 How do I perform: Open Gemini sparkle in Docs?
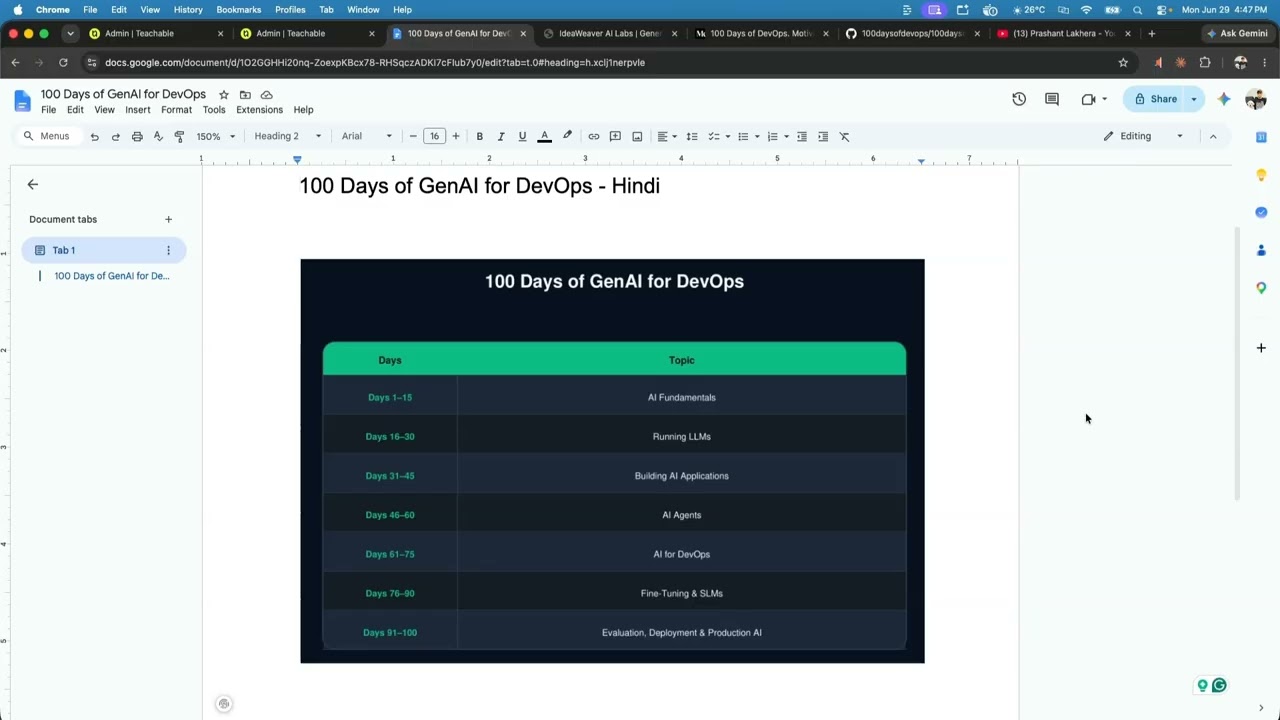pos(1224,99)
